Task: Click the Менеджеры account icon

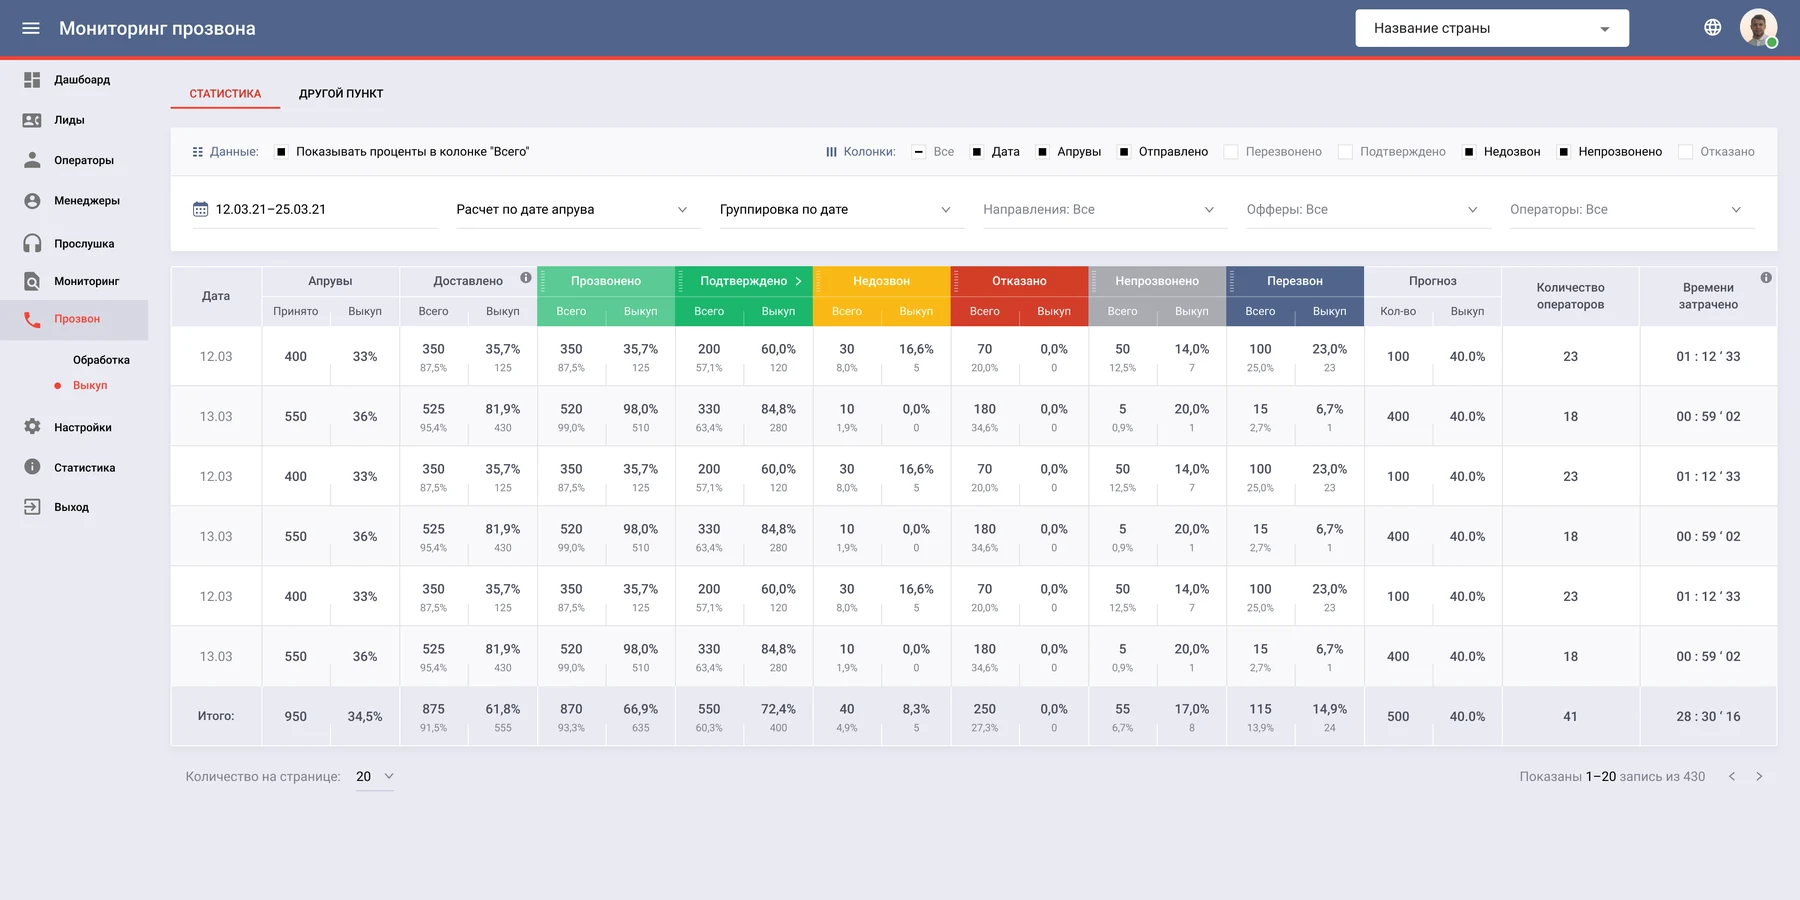Action: pos(32,201)
